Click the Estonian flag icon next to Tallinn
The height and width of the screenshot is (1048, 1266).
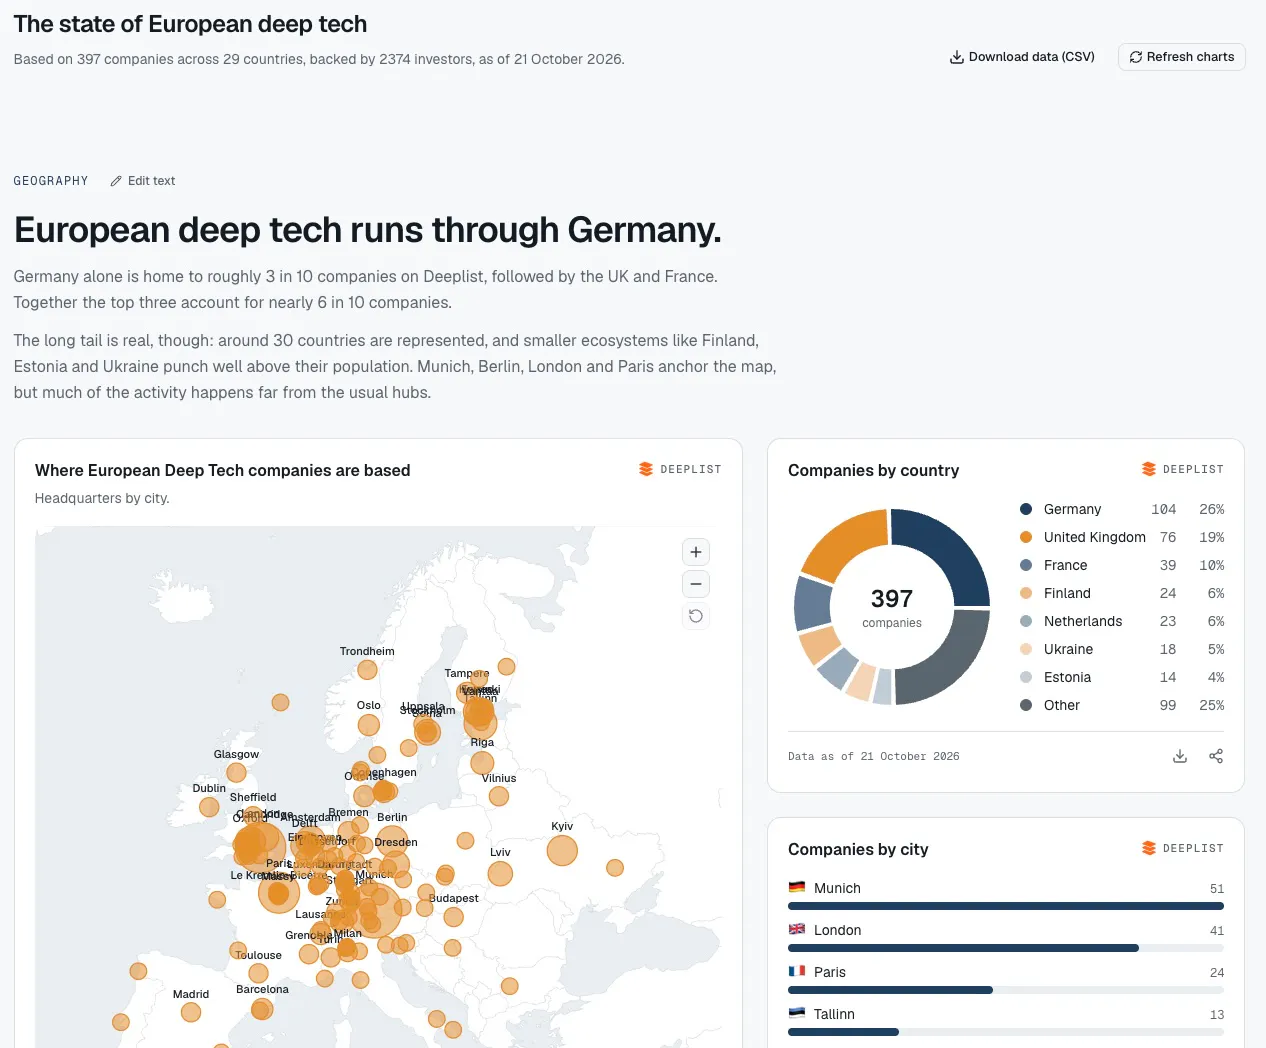797,1013
